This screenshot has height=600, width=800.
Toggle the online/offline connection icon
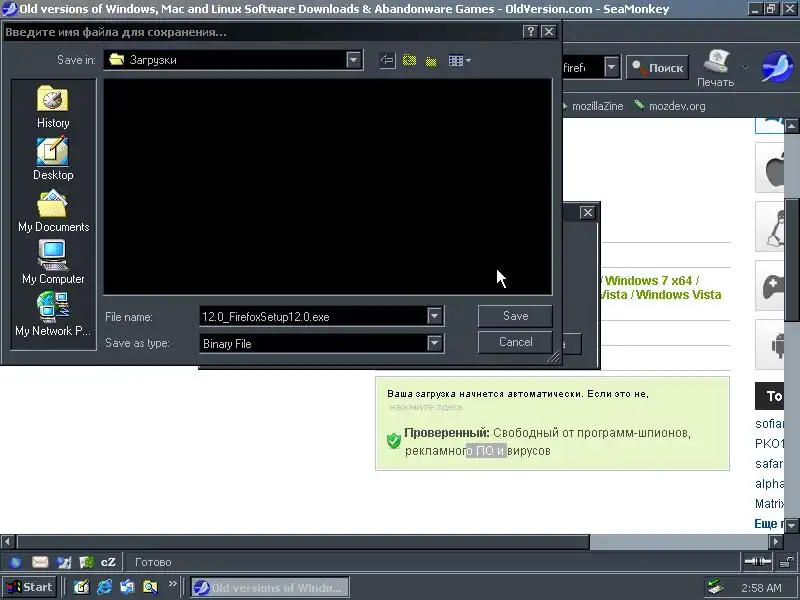point(758,562)
